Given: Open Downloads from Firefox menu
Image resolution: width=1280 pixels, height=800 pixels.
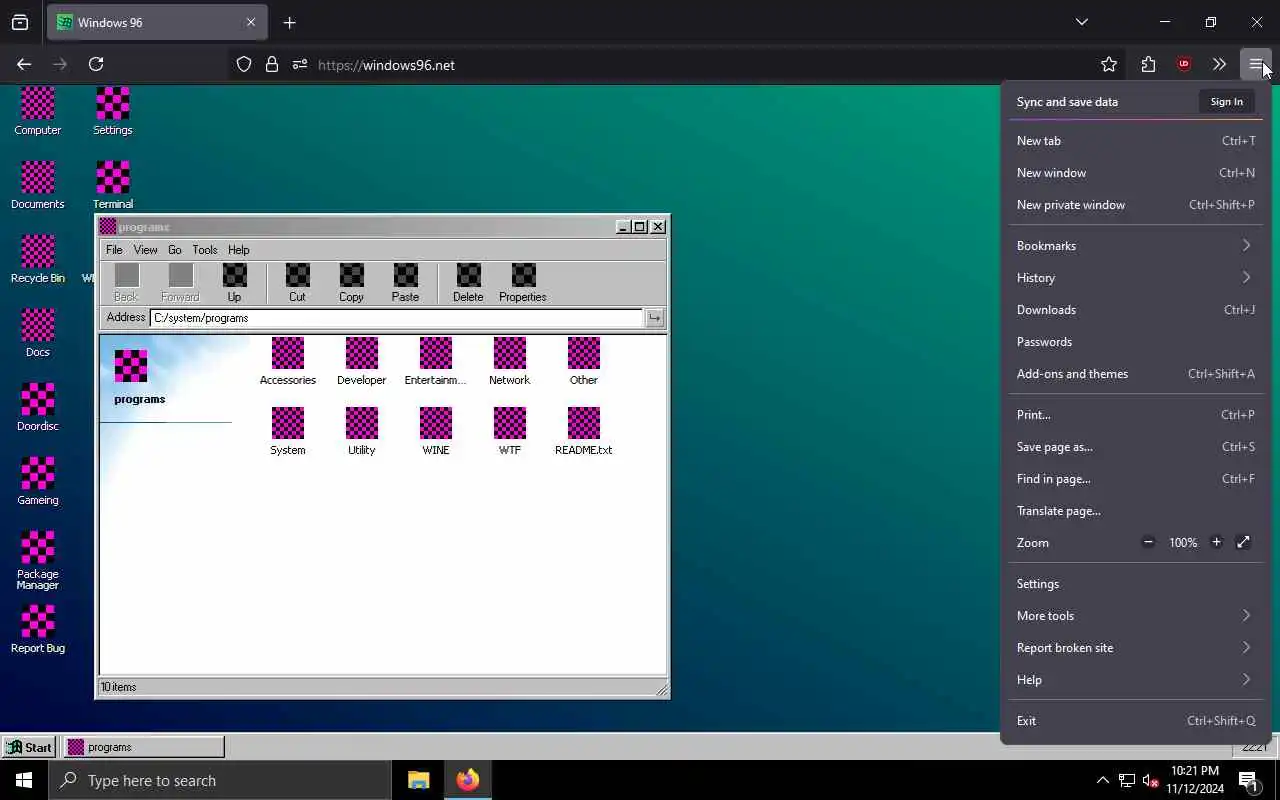Looking at the screenshot, I should click(1136, 310).
